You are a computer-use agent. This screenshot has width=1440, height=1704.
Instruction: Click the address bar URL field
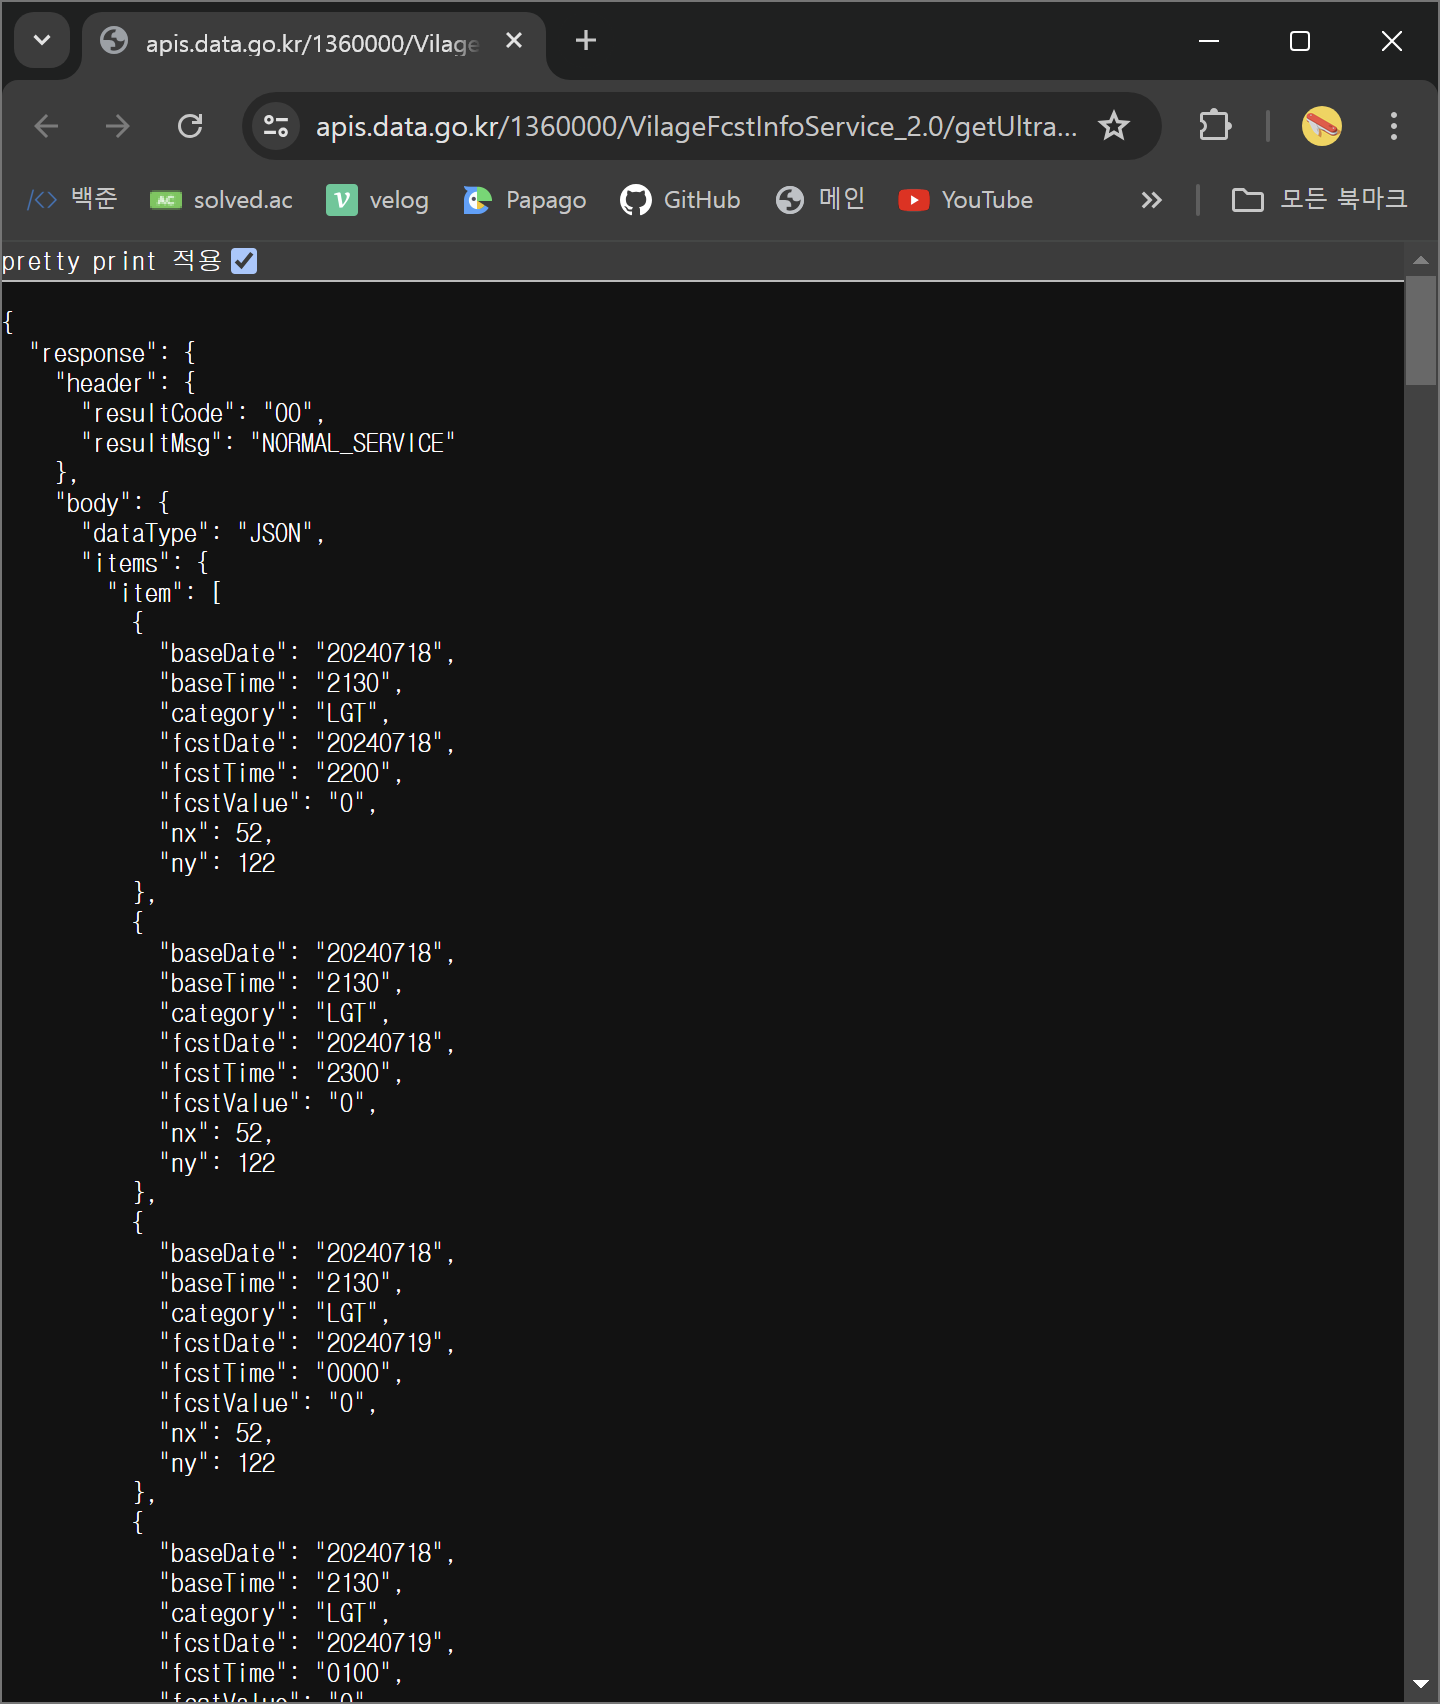tap(696, 126)
